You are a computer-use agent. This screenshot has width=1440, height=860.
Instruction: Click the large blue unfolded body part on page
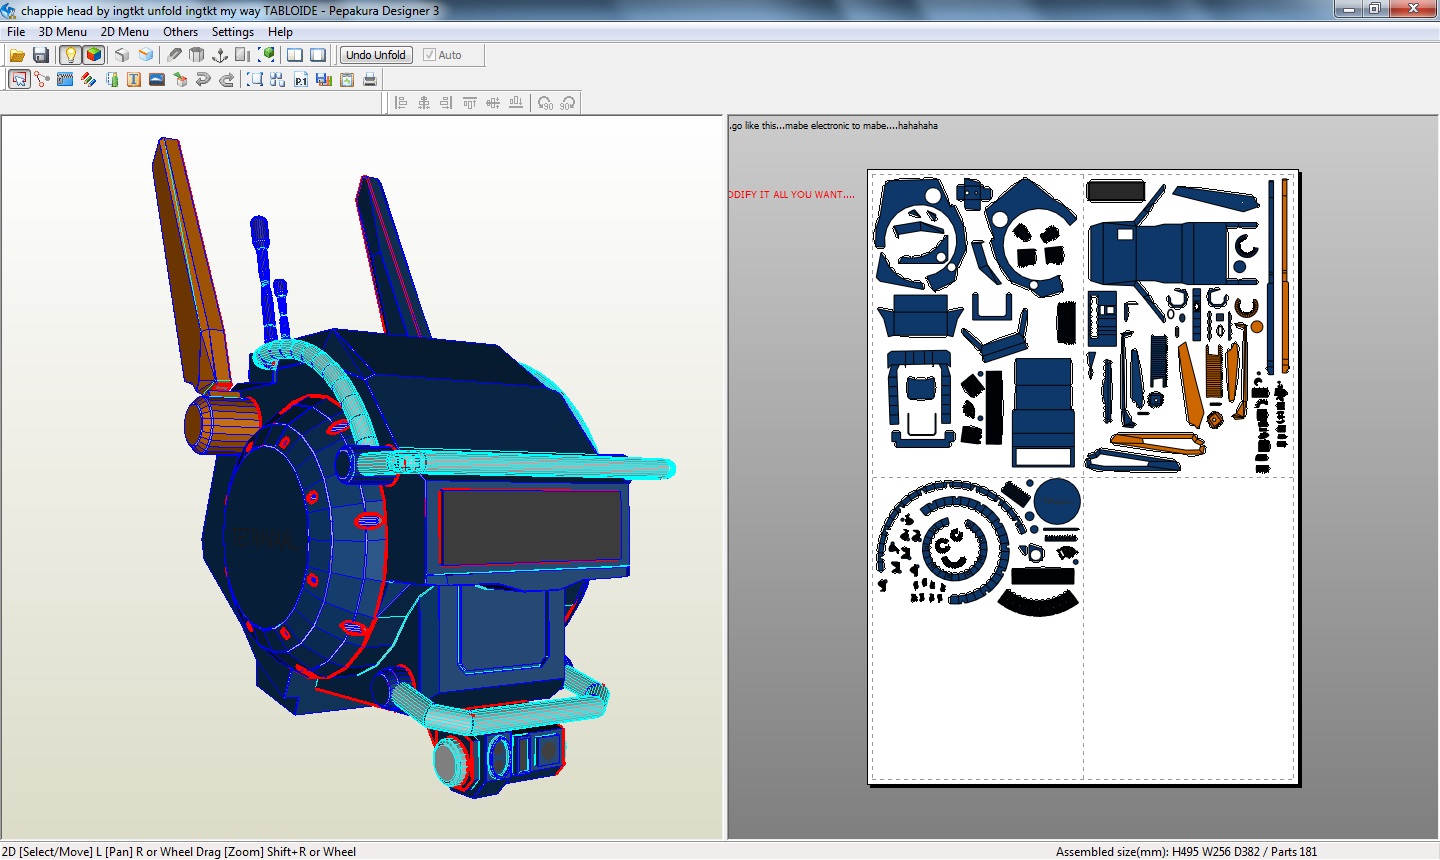[1160, 251]
